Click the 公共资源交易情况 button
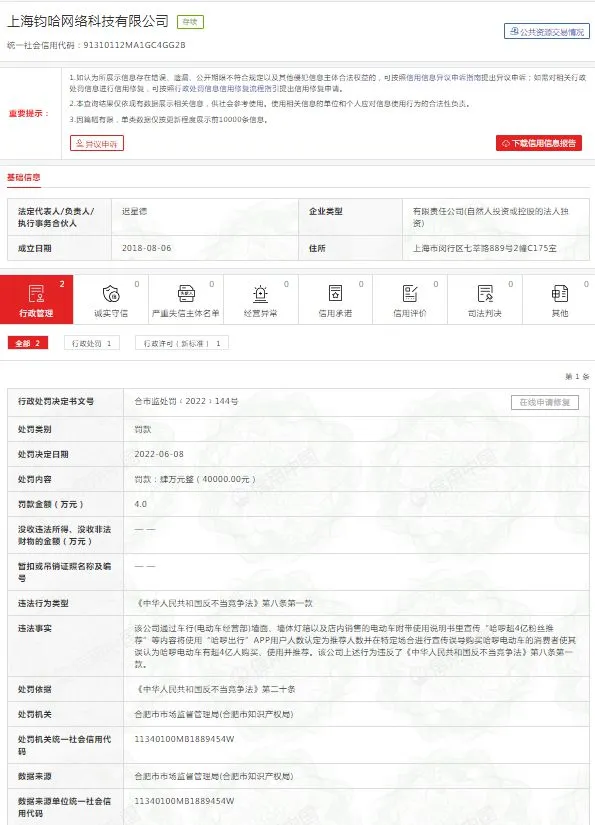Image resolution: width=595 pixels, height=825 pixels. 547,32
